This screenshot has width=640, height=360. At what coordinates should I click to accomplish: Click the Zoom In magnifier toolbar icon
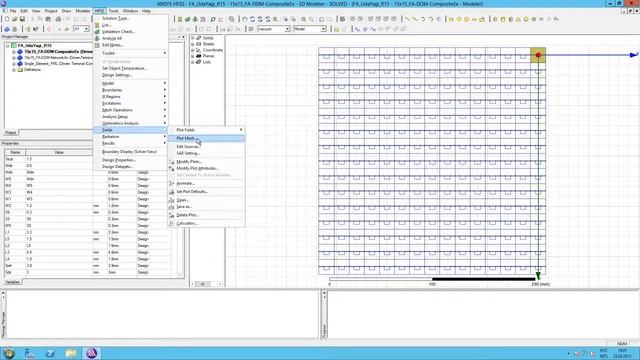click(x=303, y=19)
